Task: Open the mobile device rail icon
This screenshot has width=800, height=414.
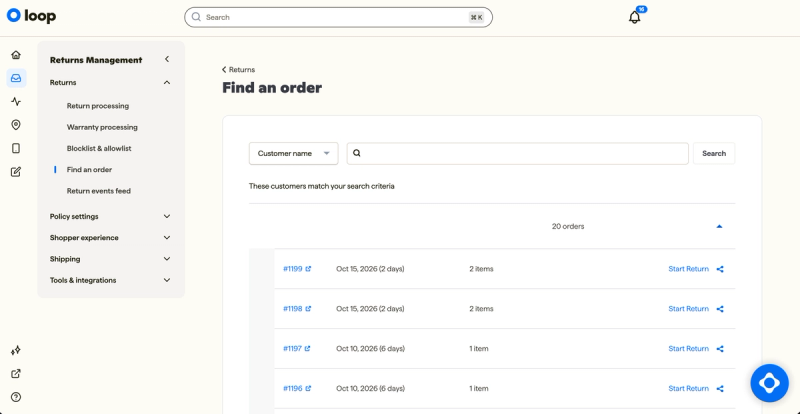Action: point(16,149)
